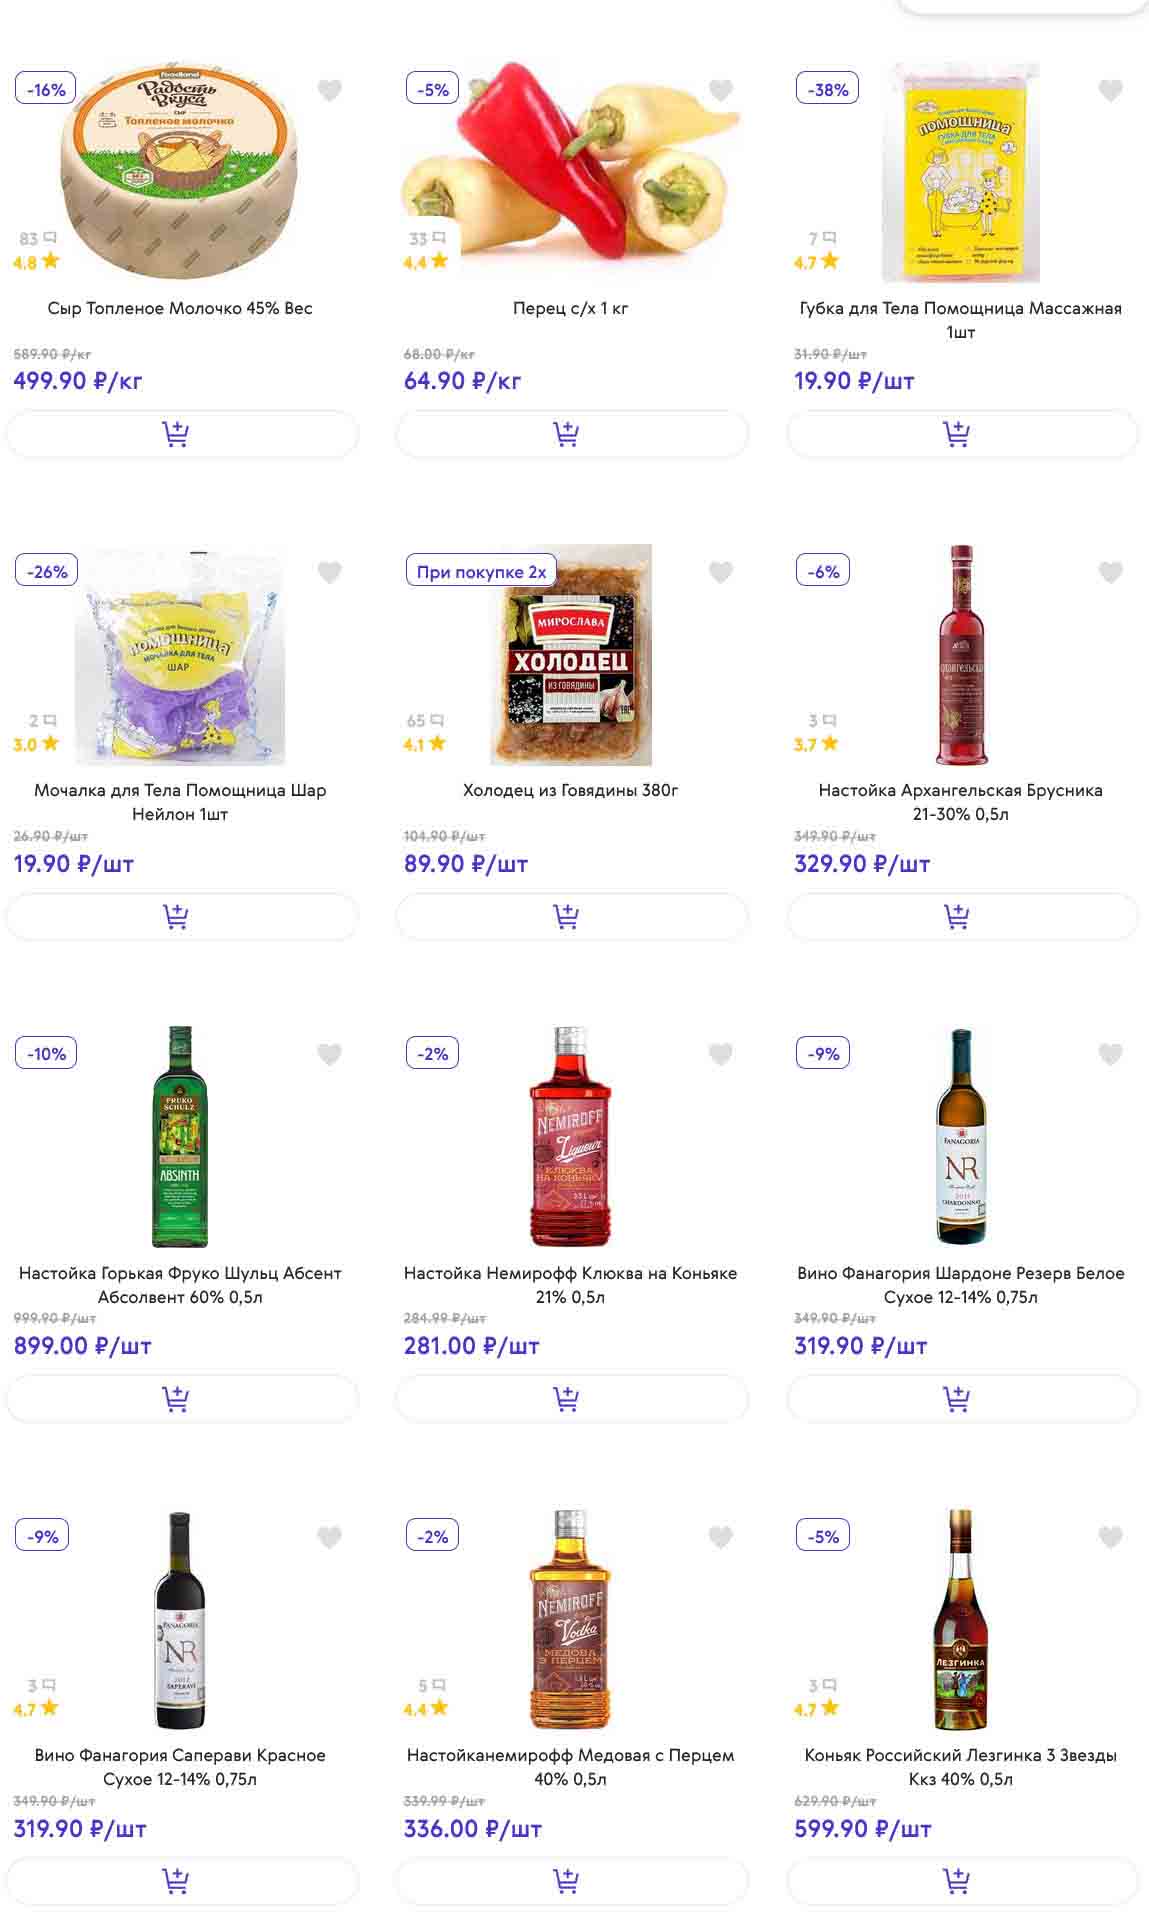Click the При покупке 2х promo badge
This screenshot has width=1149, height=1930.
pyautogui.click(x=481, y=572)
